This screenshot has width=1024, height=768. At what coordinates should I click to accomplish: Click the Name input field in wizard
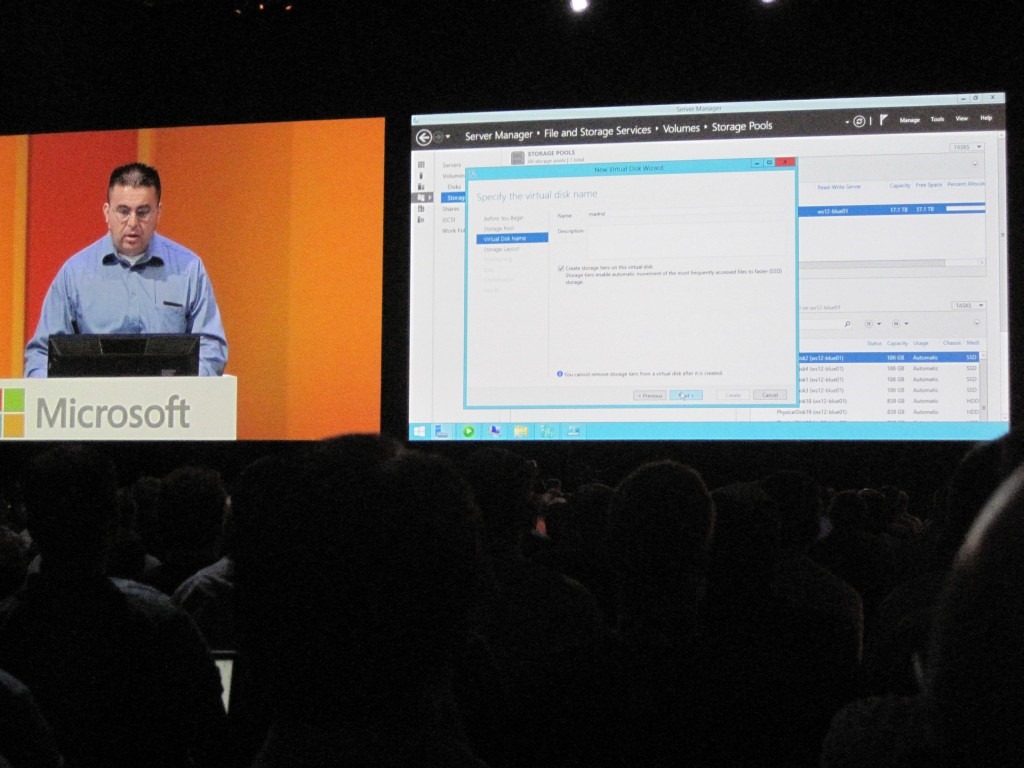[x=686, y=214]
